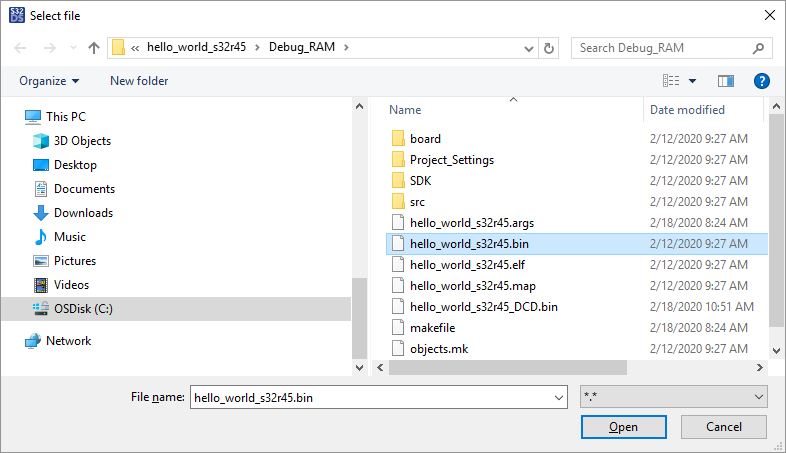Change the view layout icon
This screenshot has width=786, height=453.
pos(671,81)
